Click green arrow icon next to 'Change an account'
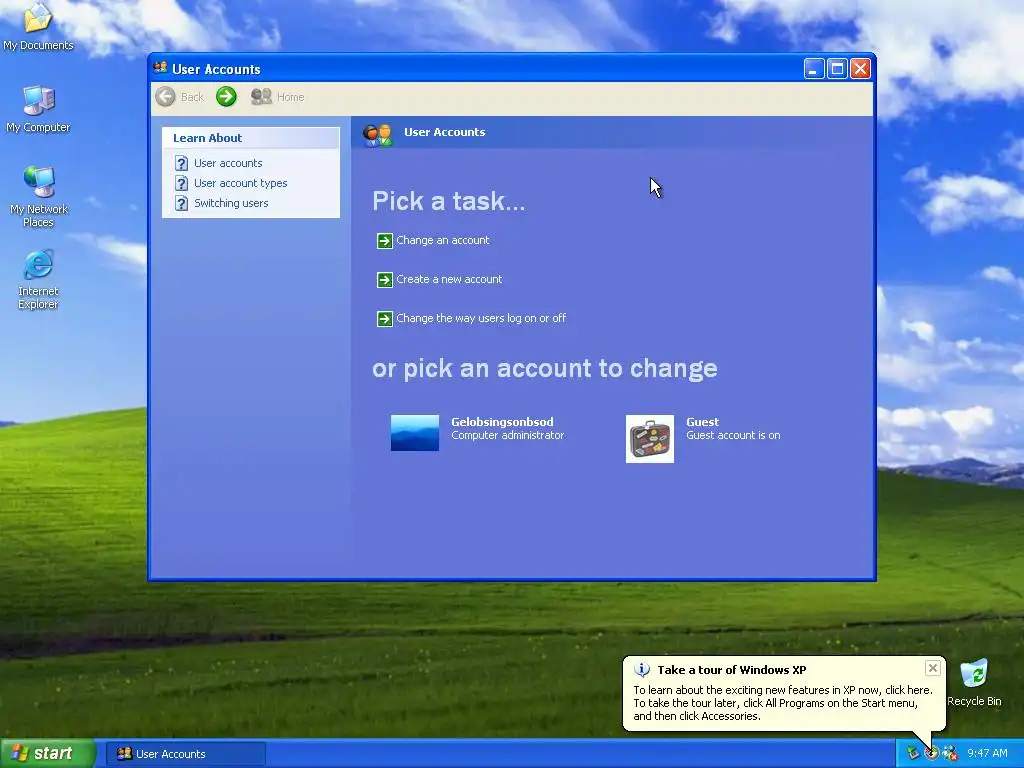Screen dimensions: 1024x768 click(385, 241)
